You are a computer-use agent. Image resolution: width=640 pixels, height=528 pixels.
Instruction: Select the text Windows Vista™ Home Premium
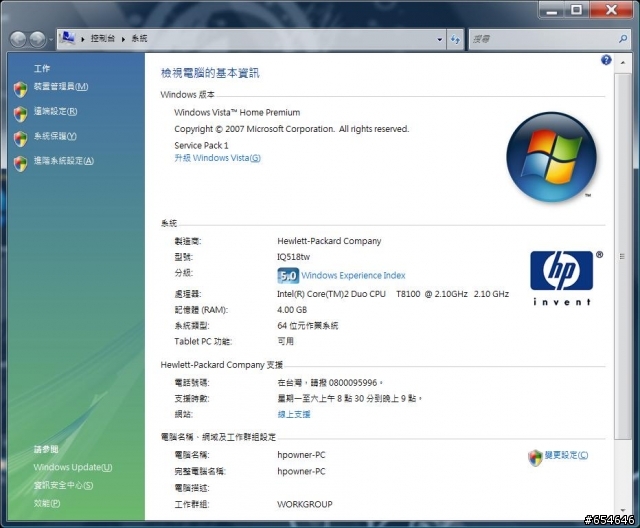click(237, 113)
